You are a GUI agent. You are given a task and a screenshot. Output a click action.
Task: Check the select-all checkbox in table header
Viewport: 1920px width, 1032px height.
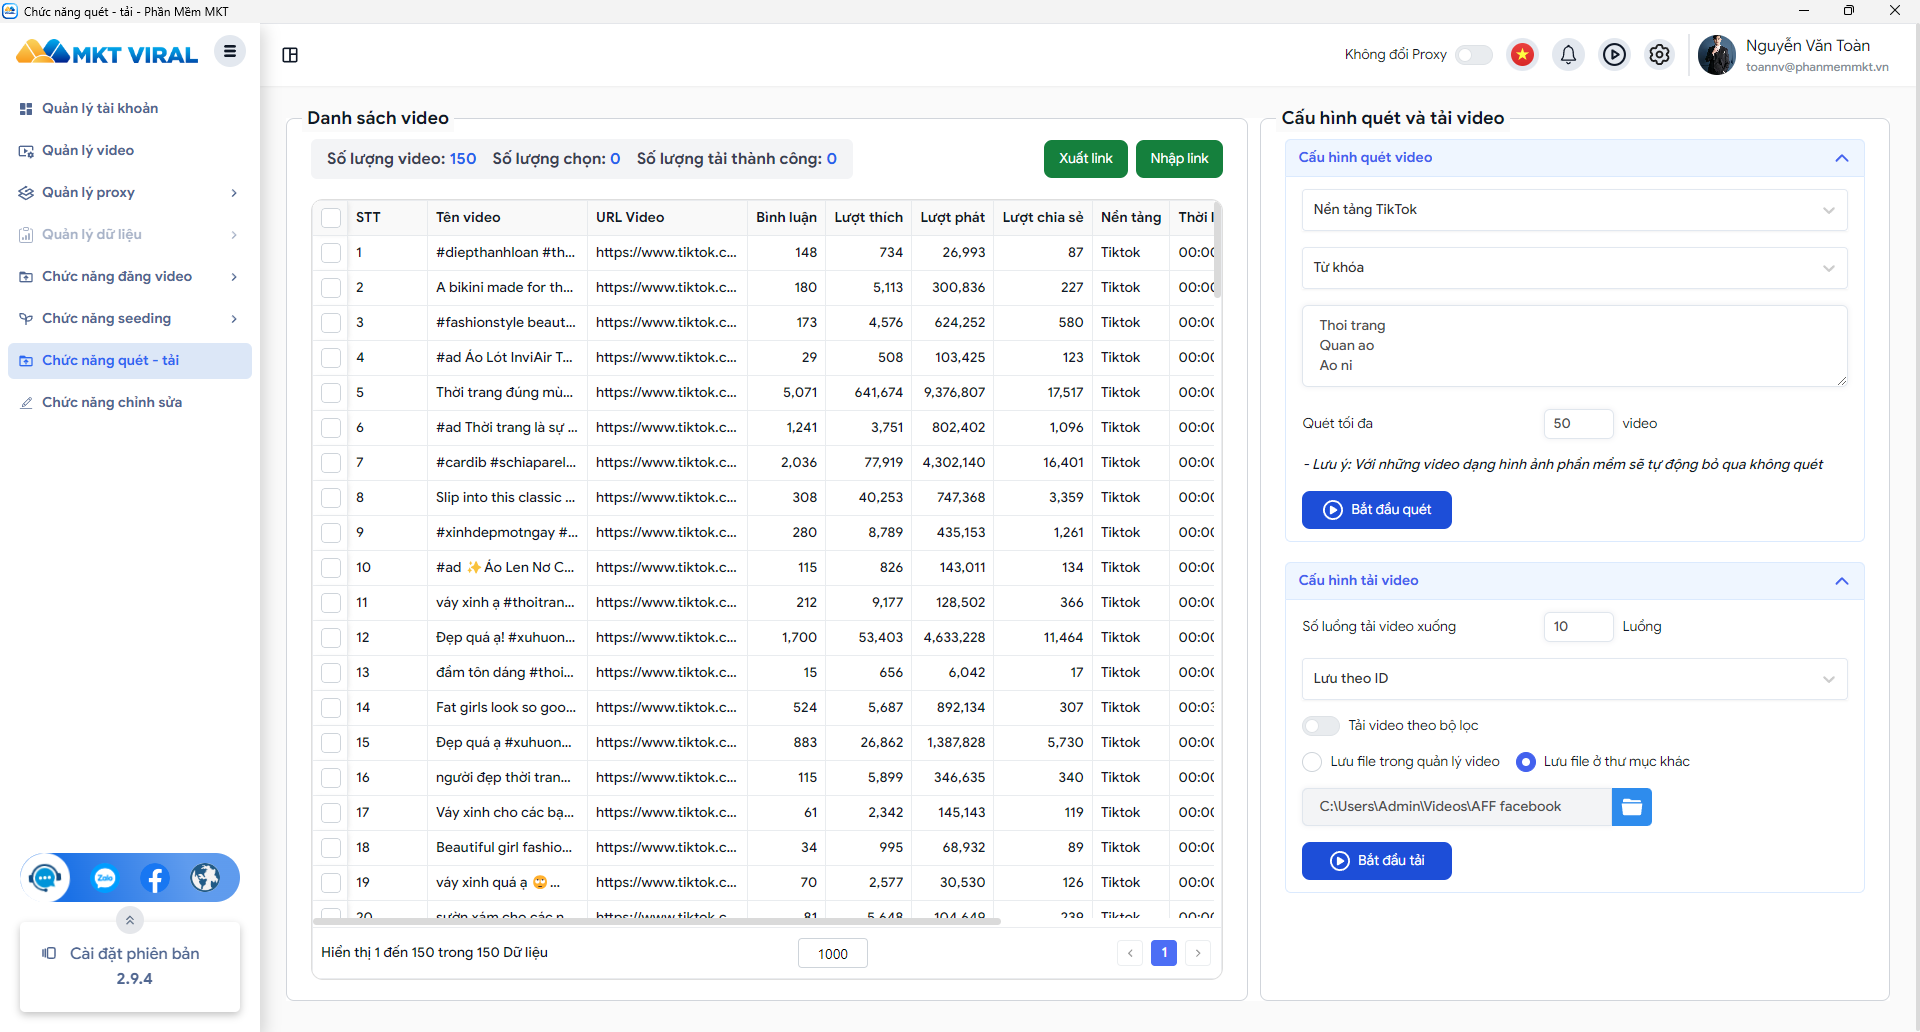tap(331, 218)
